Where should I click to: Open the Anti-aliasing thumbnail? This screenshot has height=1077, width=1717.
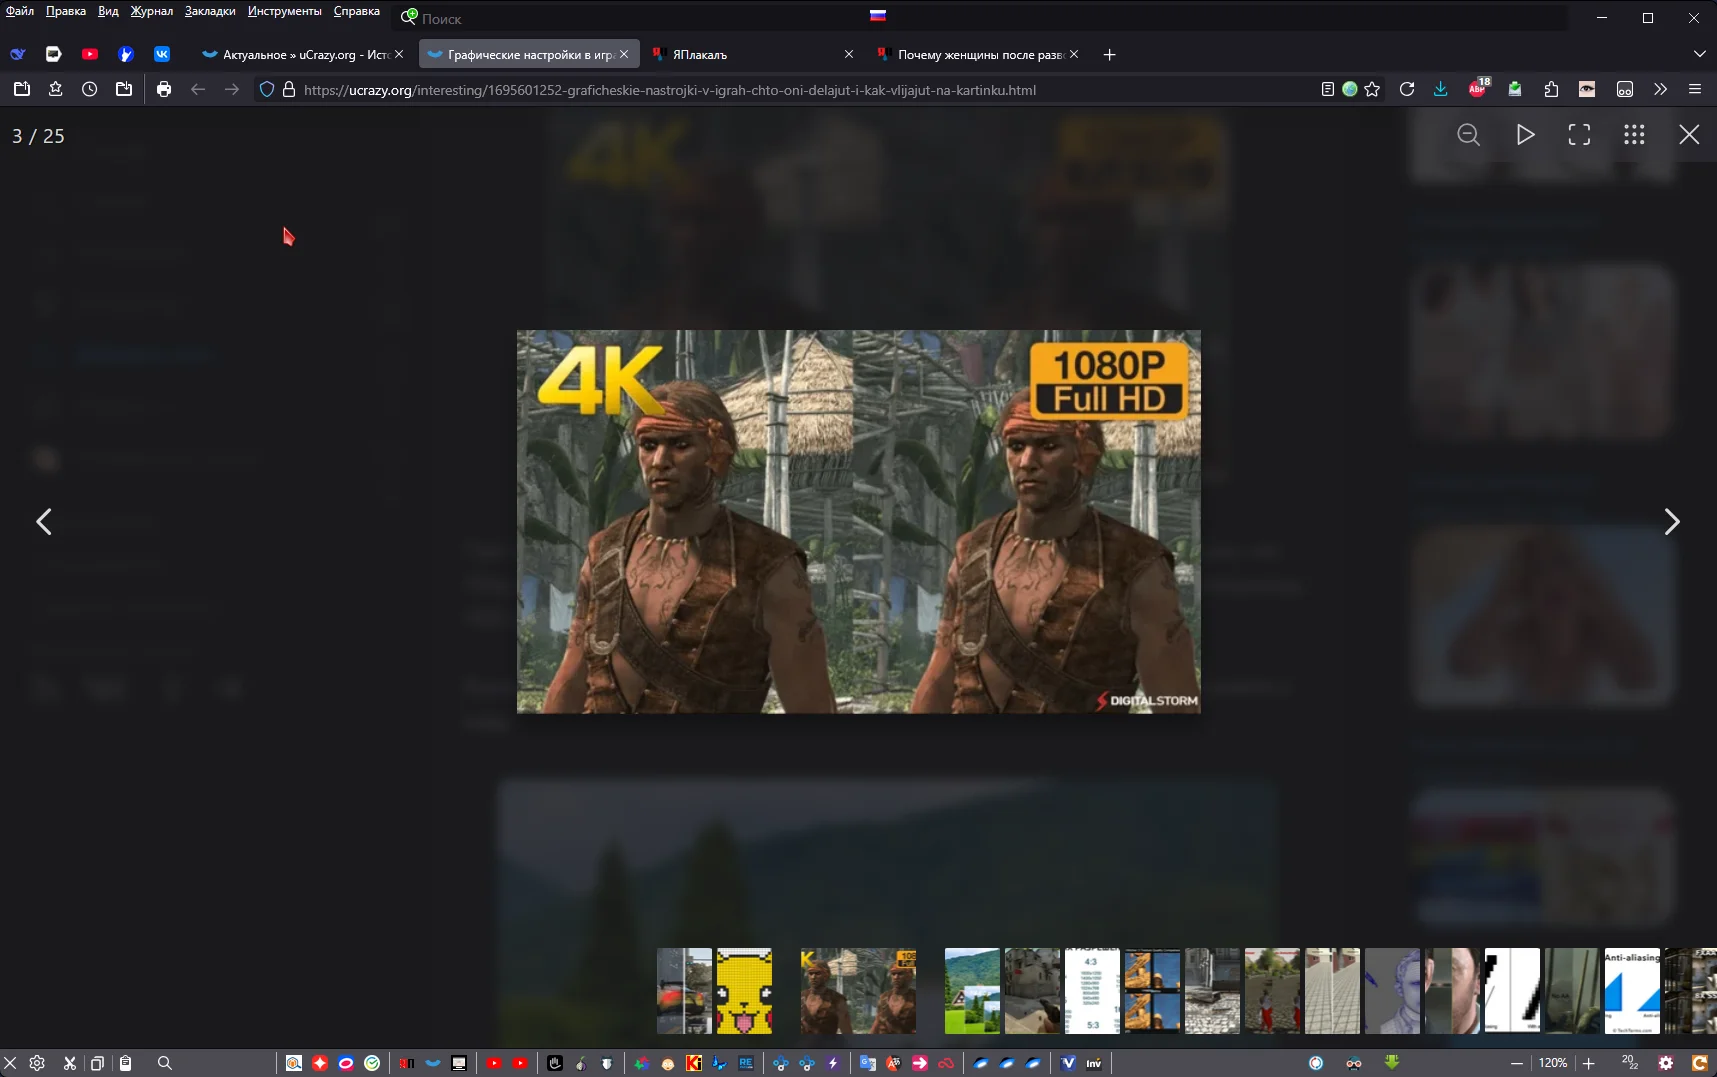coord(1632,991)
